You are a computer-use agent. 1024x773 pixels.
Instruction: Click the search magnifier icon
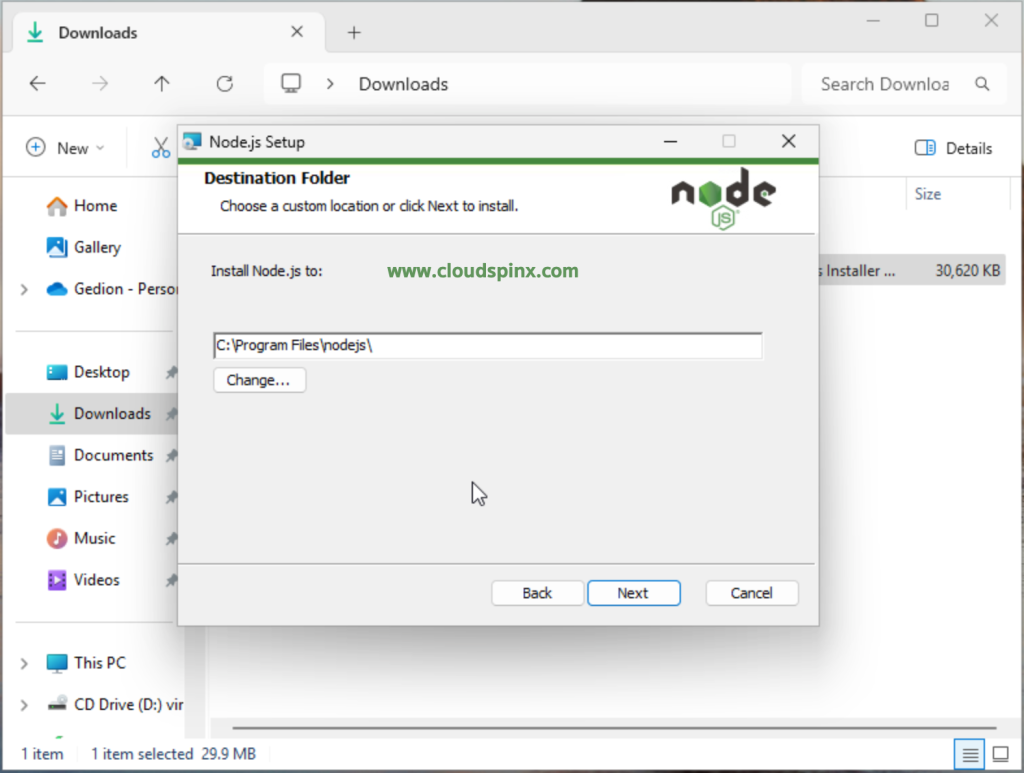(982, 84)
